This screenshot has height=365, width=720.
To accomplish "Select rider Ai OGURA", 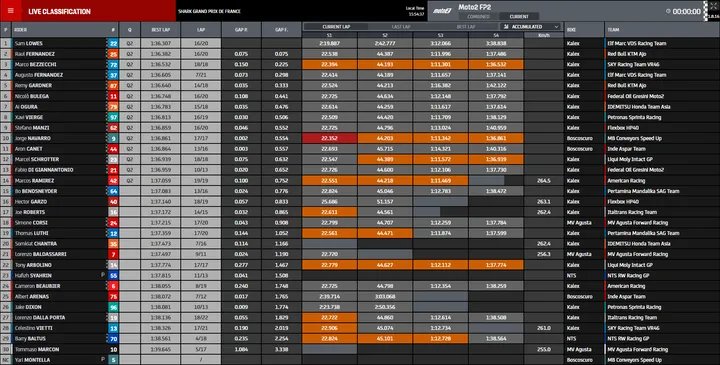I will (x=26, y=107).
